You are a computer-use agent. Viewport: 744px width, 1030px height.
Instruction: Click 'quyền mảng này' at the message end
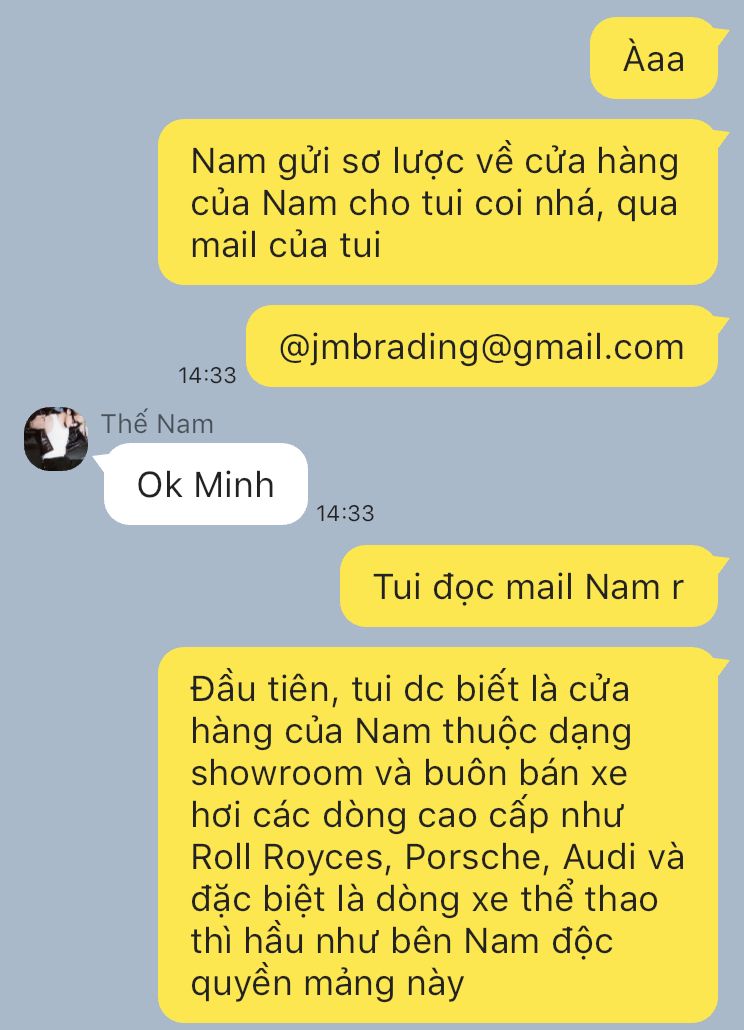click(327, 984)
